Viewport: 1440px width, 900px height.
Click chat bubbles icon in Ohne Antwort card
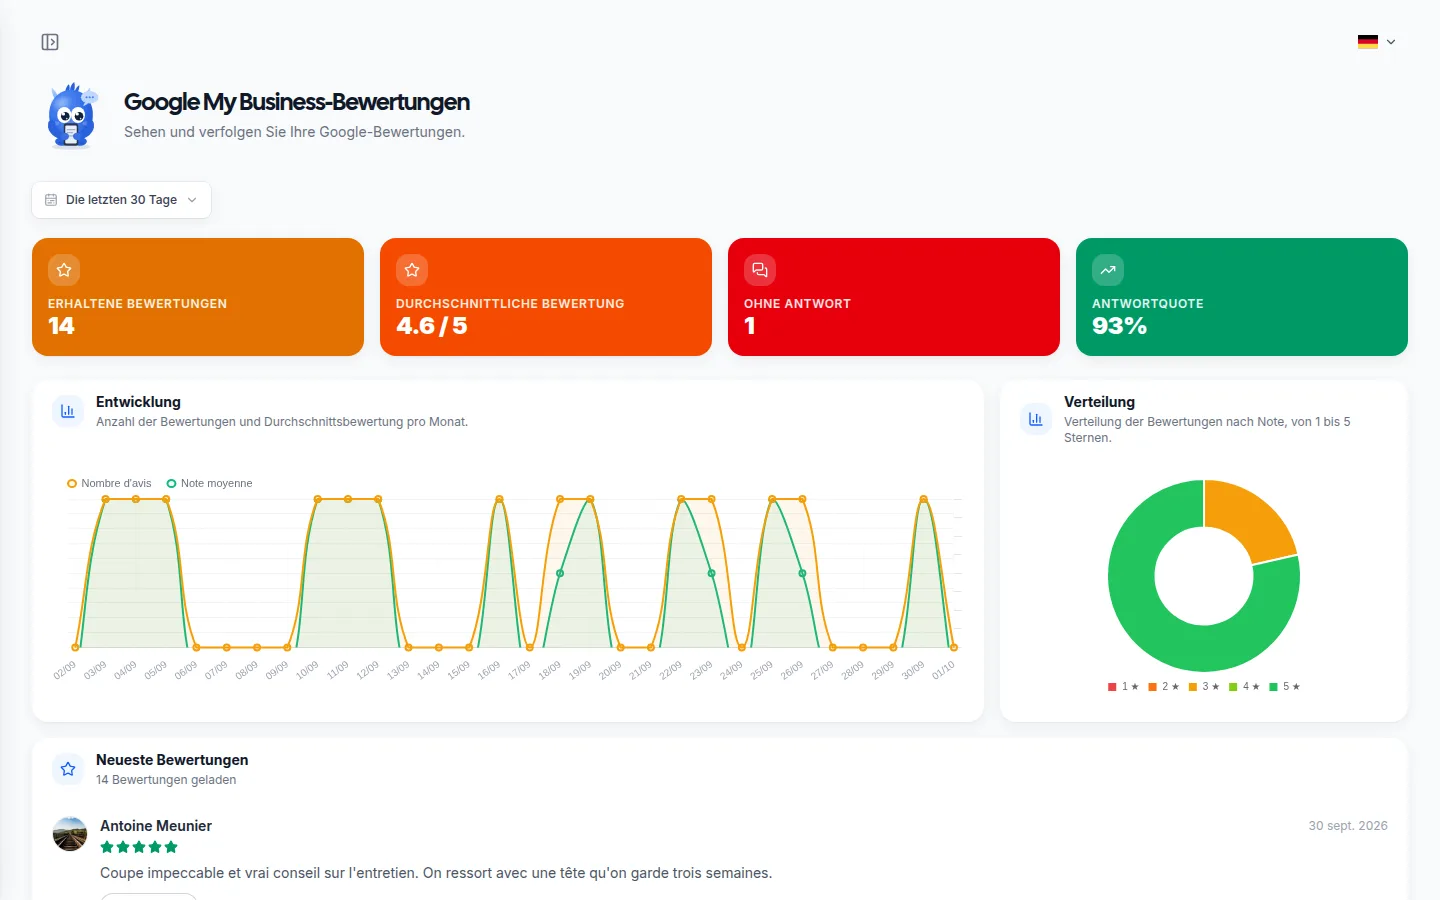[x=760, y=270]
